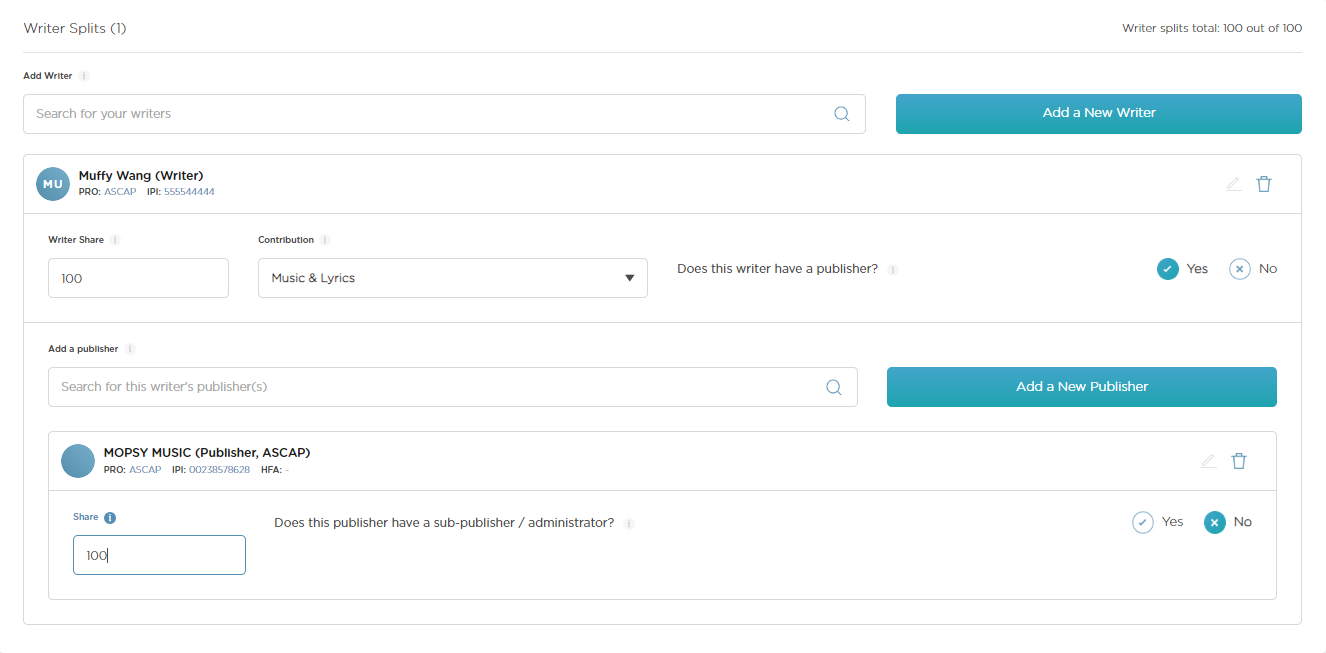The height and width of the screenshot is (653, 1326).
Task: Click Writer Splits (1) heading
Action: click(75, 28)
